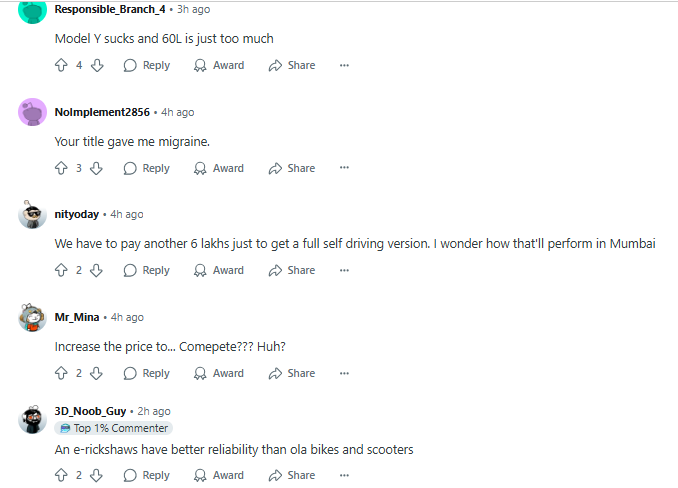Image resolution: width=678 pixels, height=488 pixels.
Task: Expand more options on nityoday's comment
Action: coord(344,271)
